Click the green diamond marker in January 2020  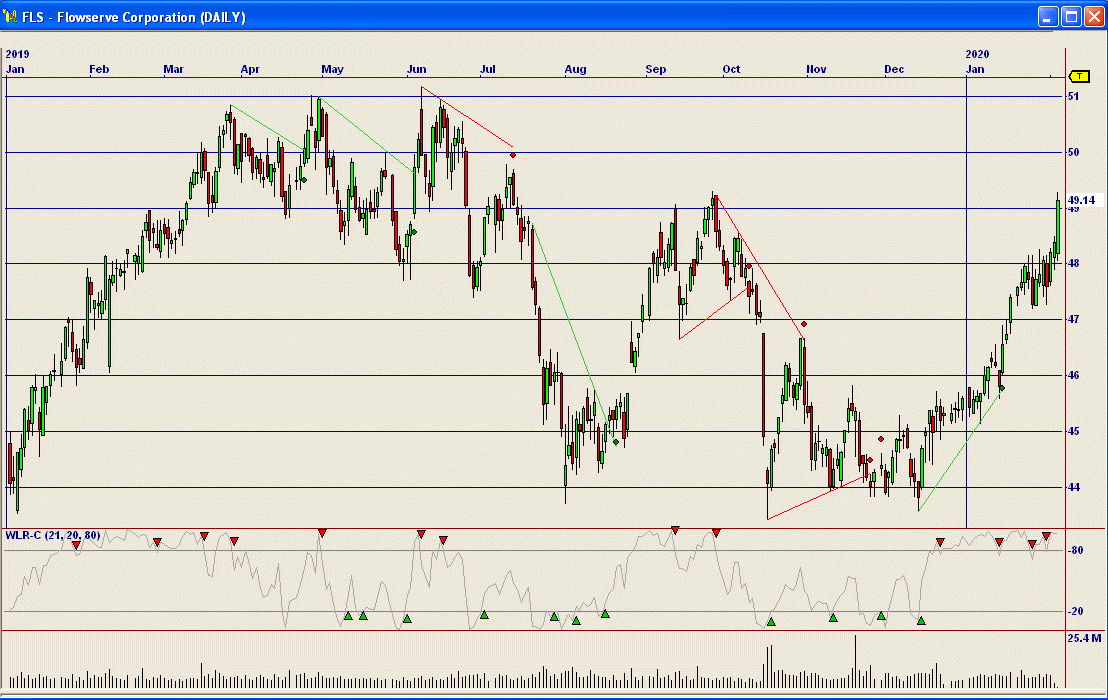click(1002, 388)
